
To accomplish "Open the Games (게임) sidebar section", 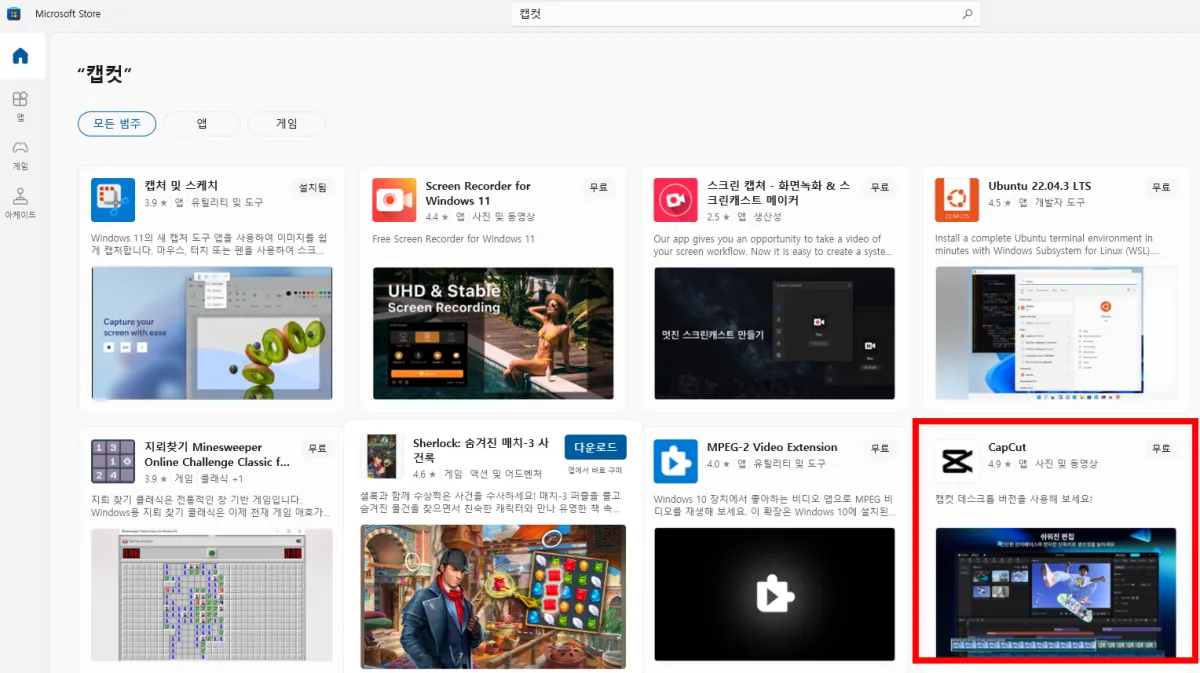I will coord(20,154).
